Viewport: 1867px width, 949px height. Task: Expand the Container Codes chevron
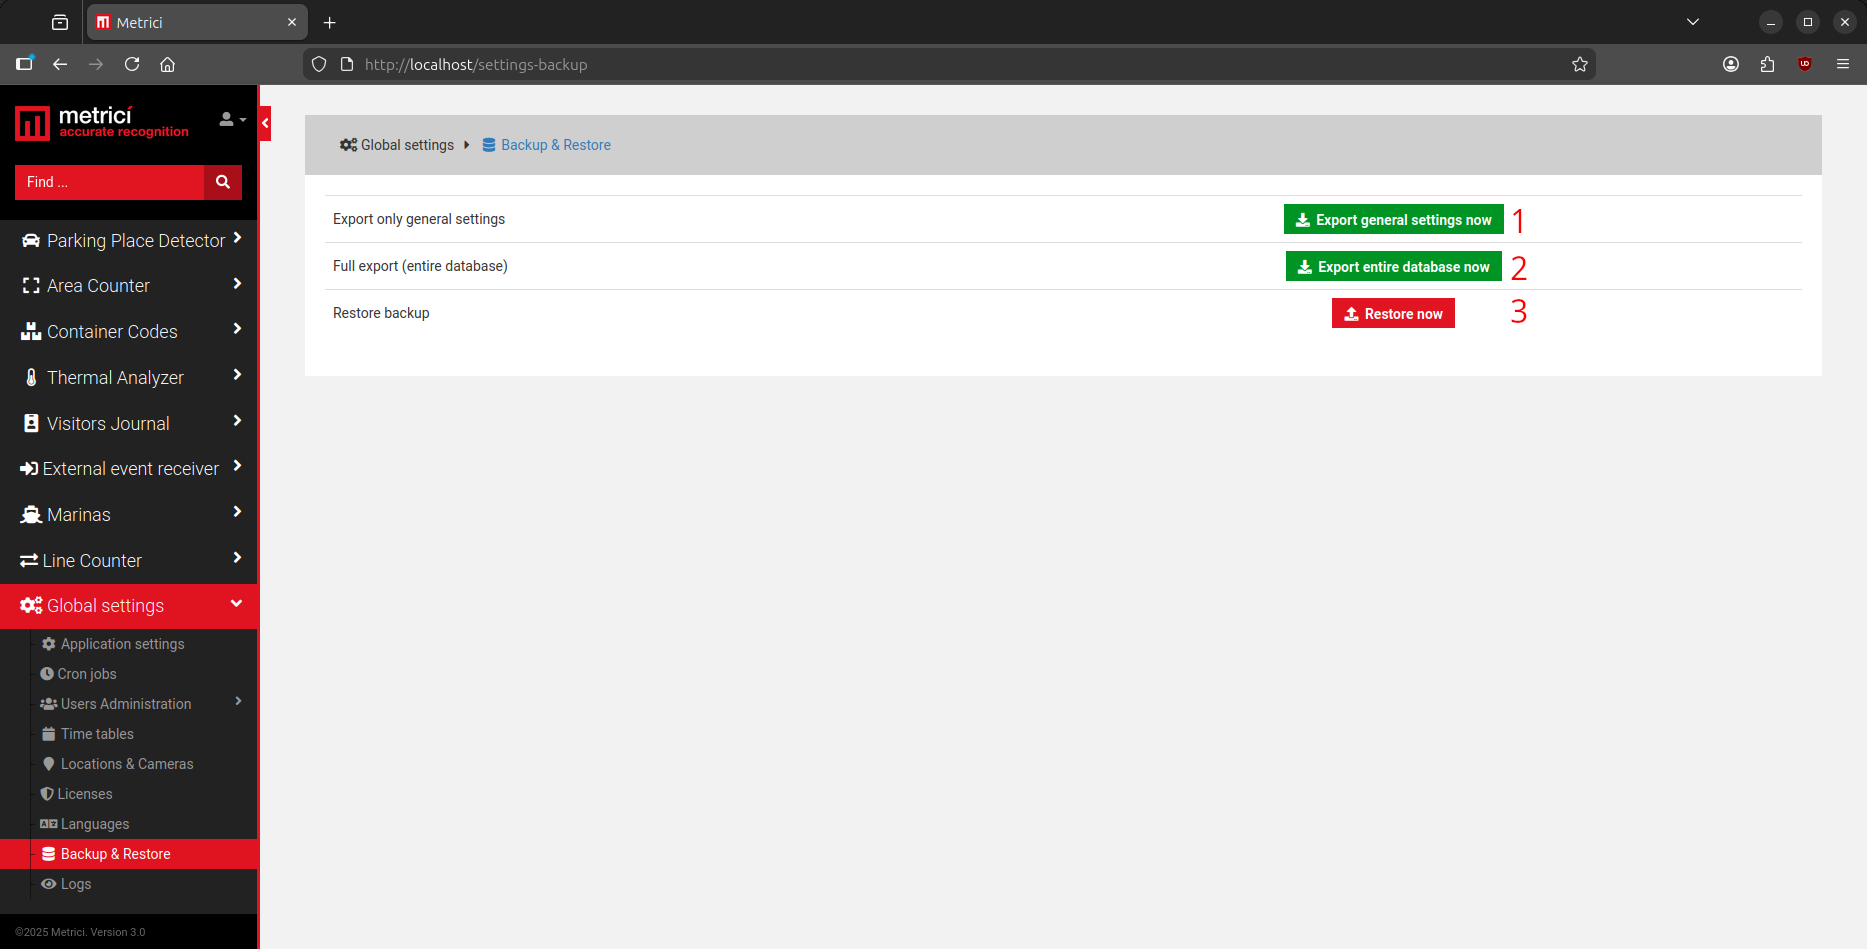(237, 329)
